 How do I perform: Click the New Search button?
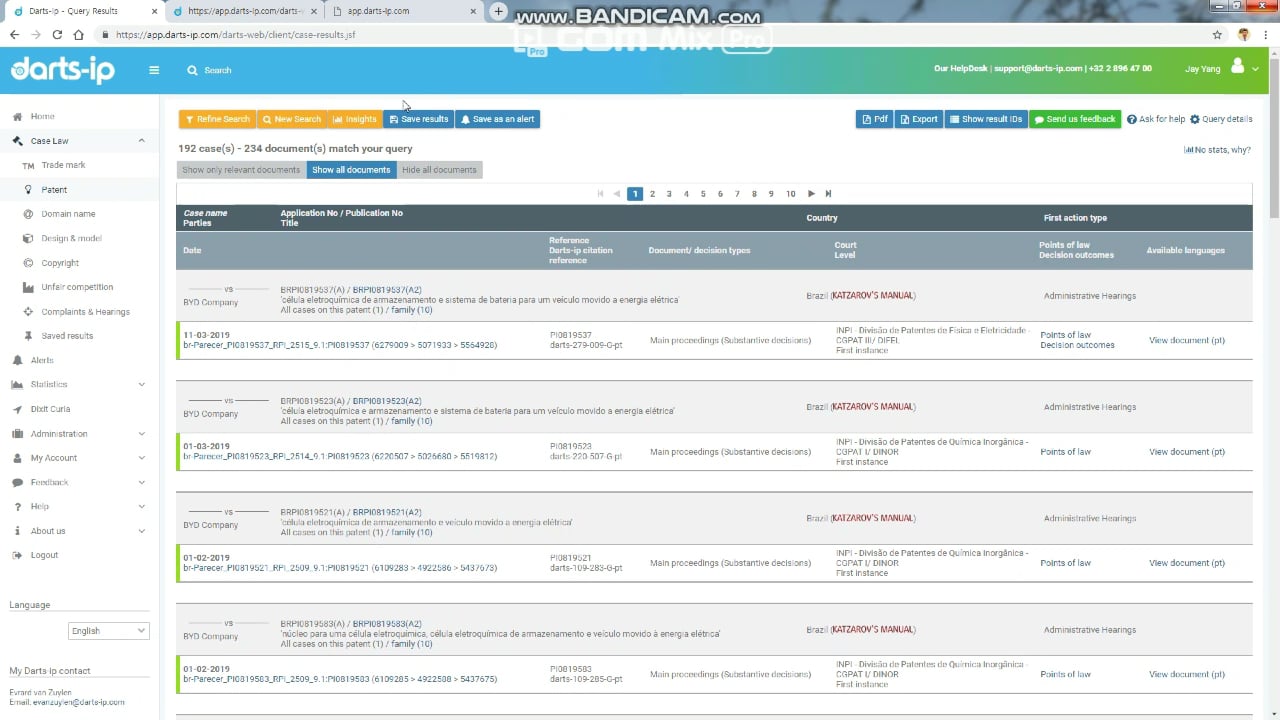pyautogui.click(x=292, y=119)
